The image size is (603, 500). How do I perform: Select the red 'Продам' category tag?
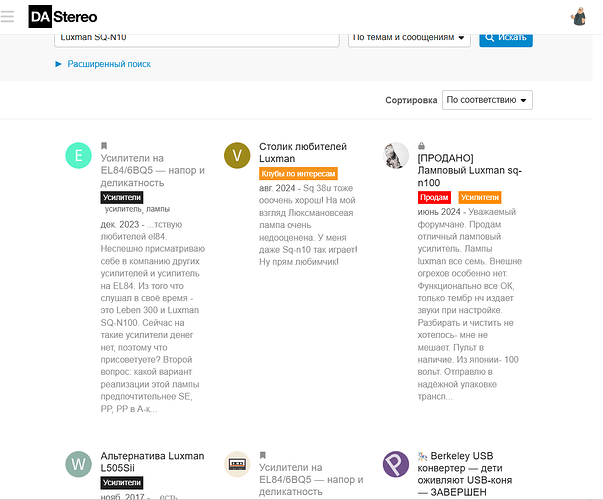click(434, 197)
